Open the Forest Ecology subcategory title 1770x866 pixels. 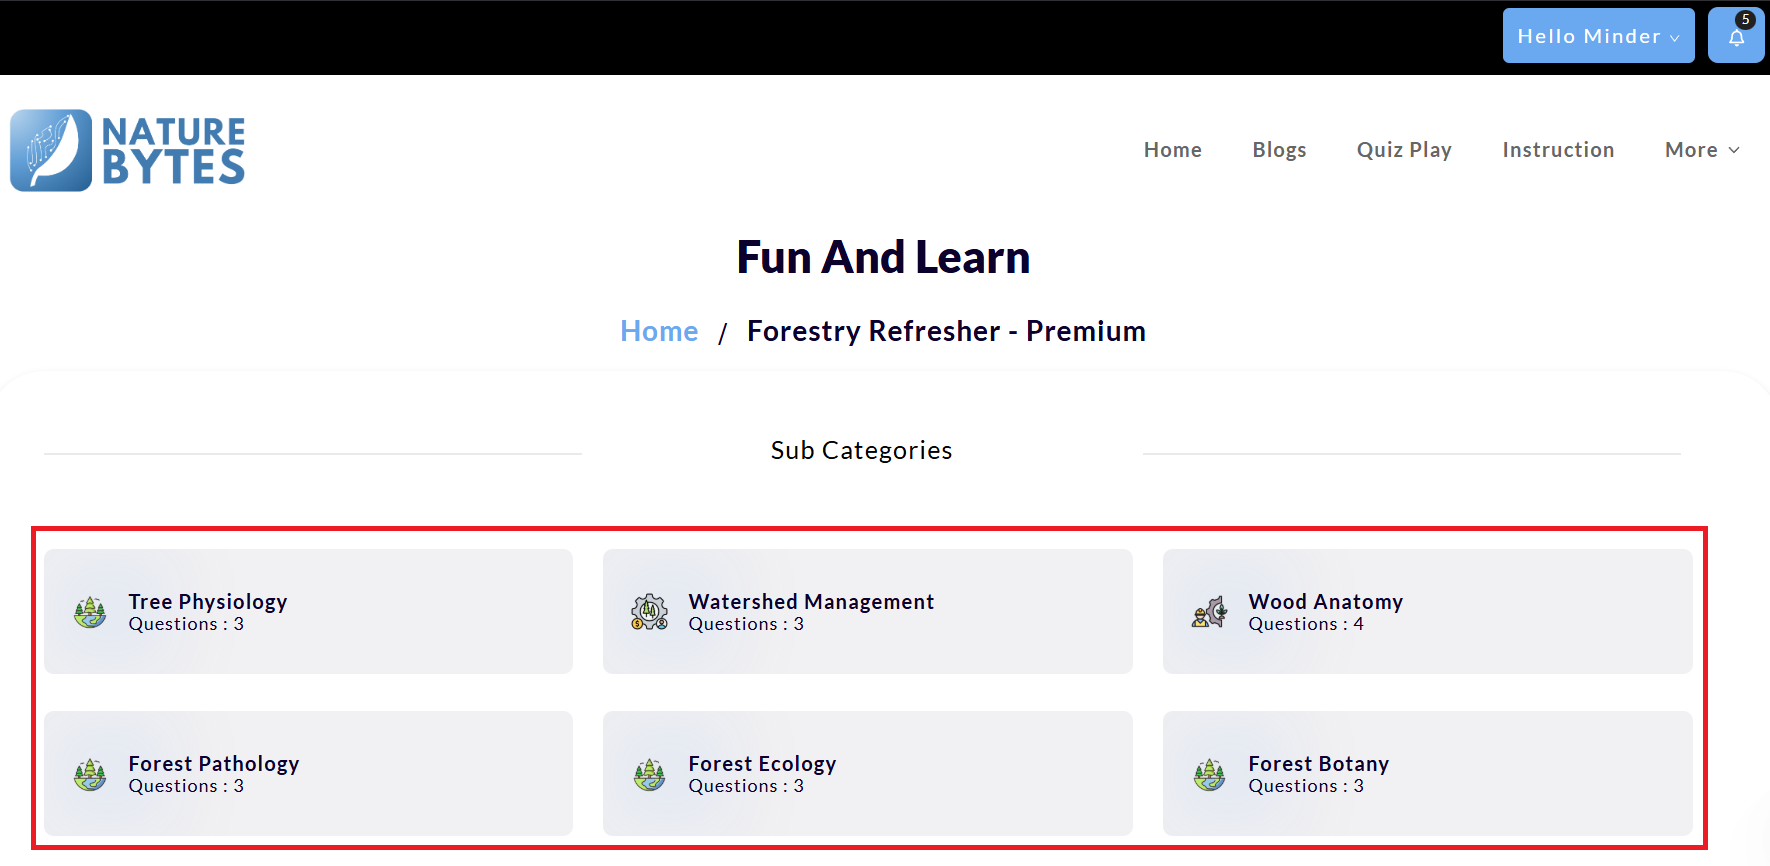[x=762, y=763]
